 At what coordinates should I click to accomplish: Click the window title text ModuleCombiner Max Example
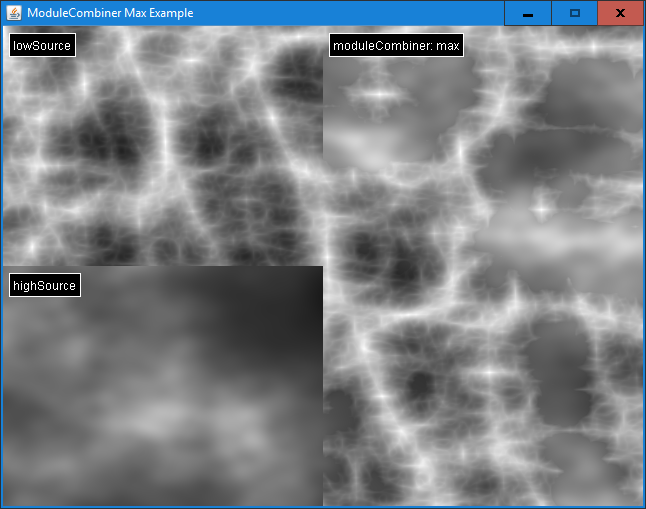click(110, 13)
